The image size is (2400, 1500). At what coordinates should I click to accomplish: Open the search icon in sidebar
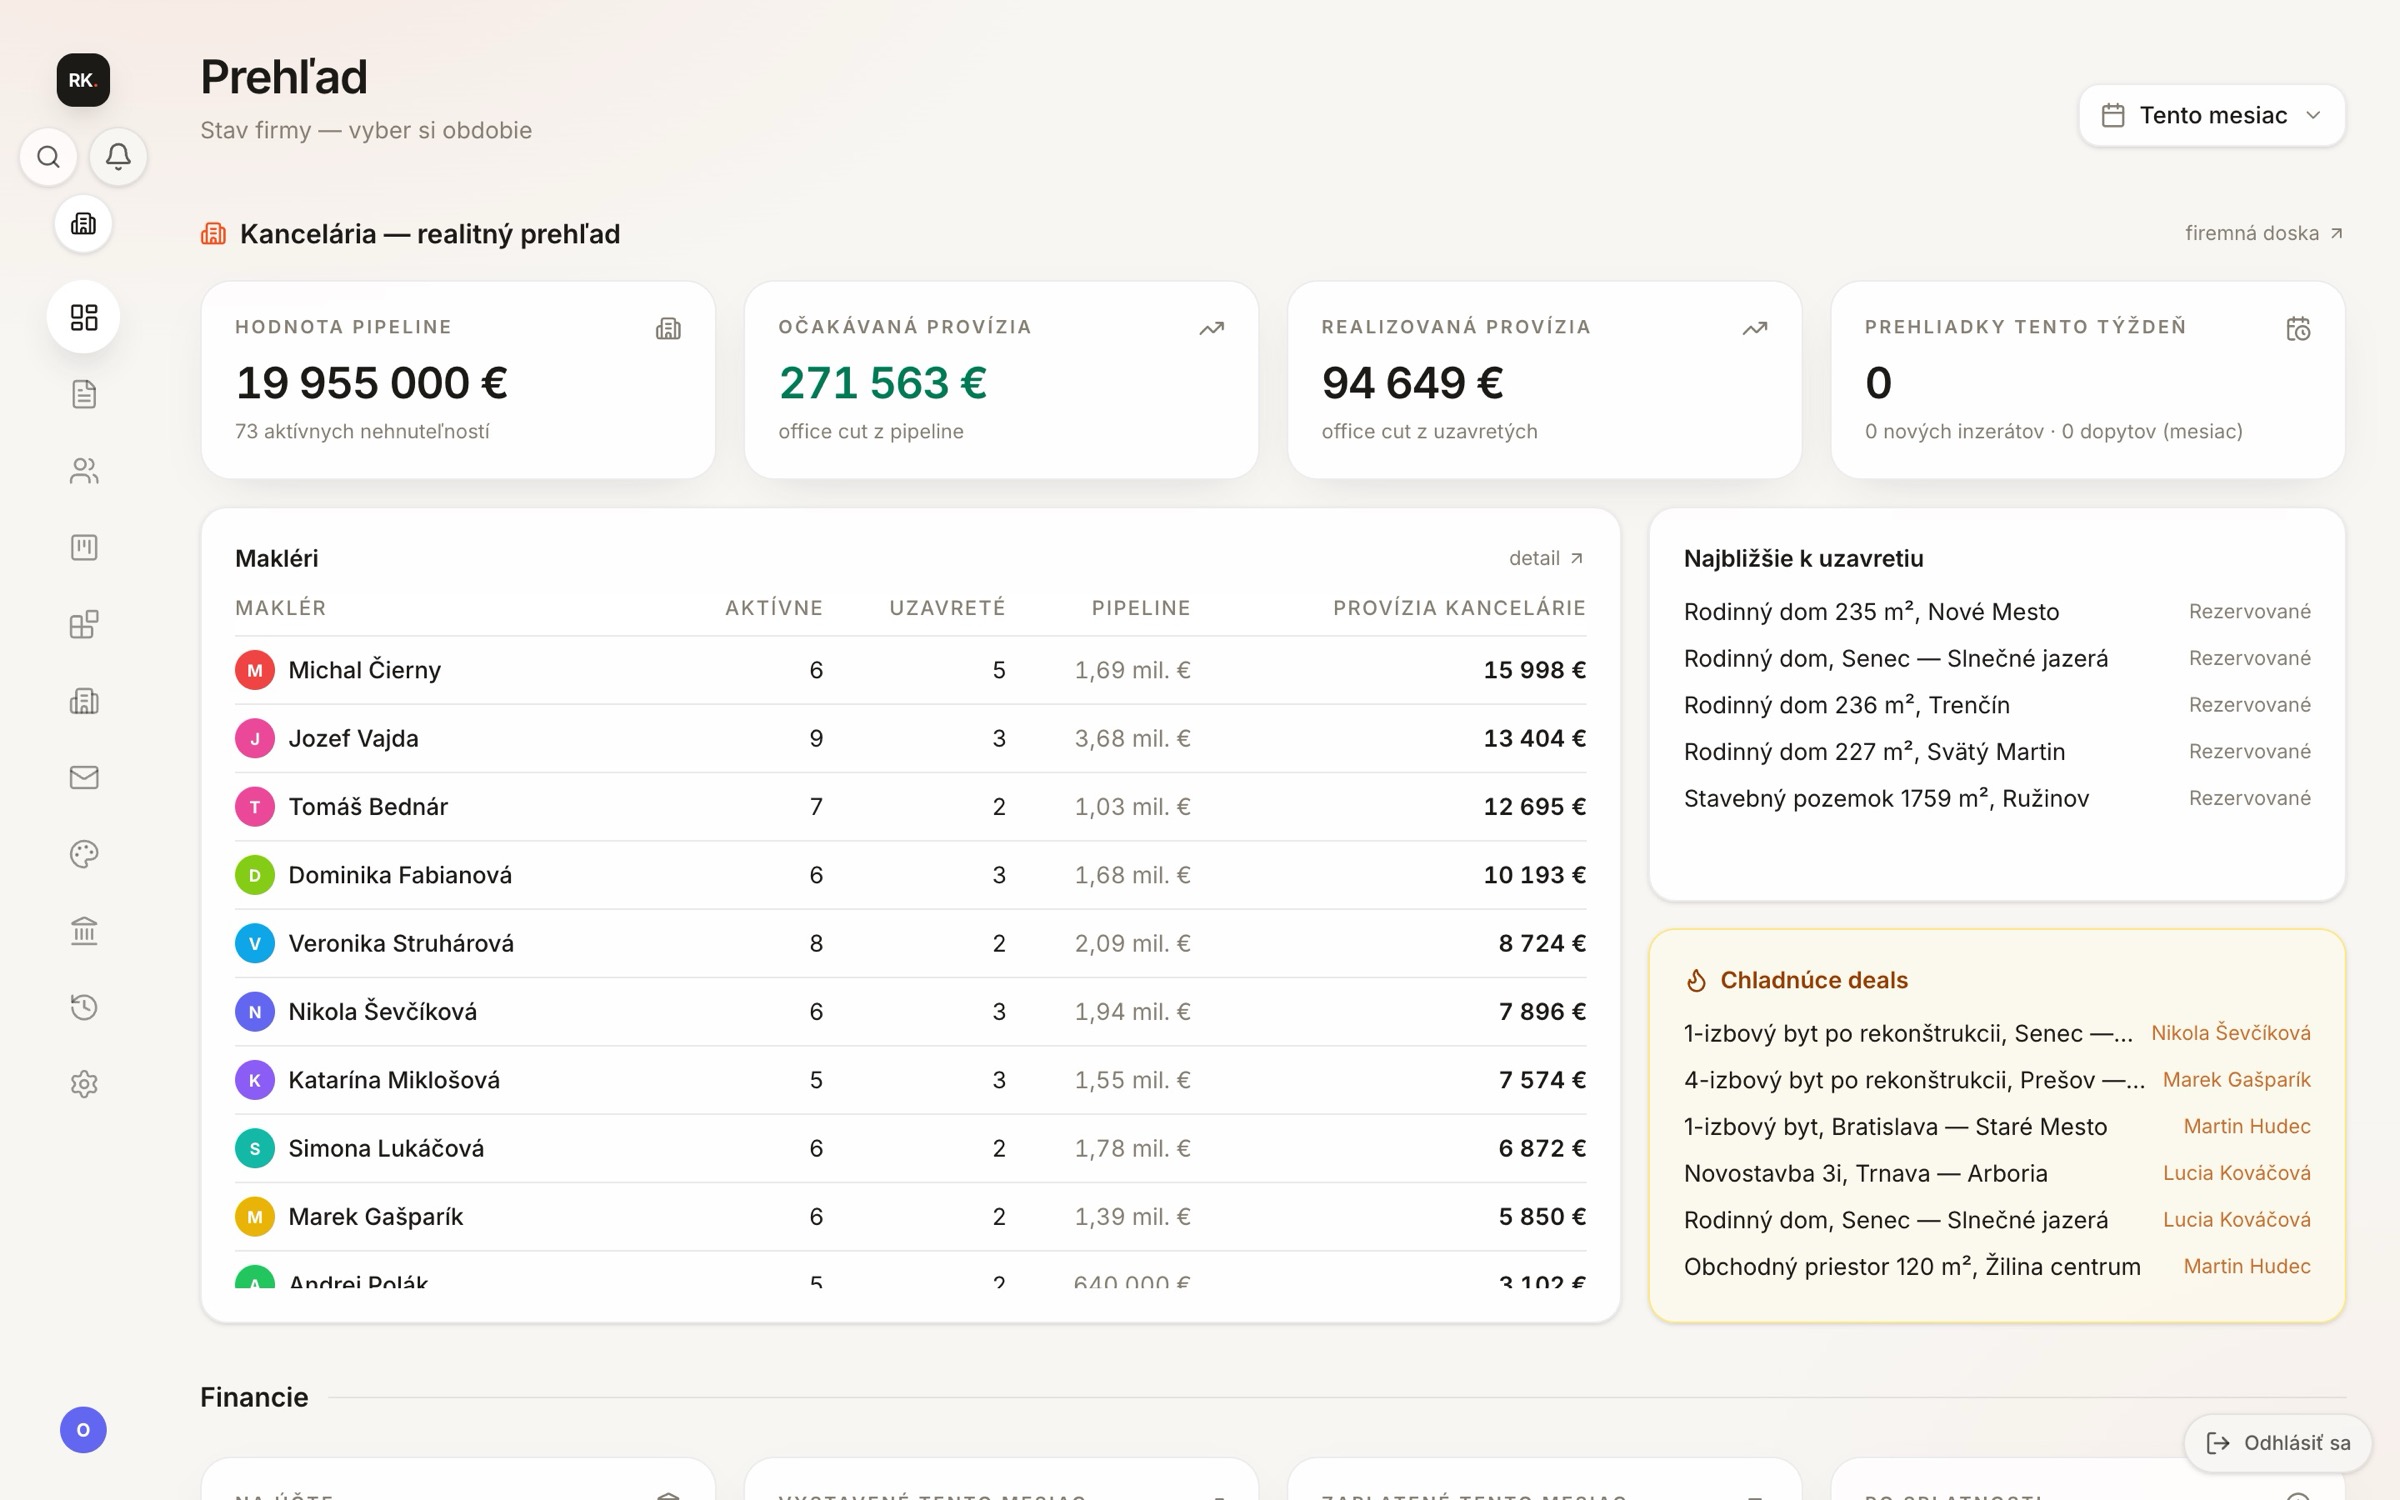48,157
